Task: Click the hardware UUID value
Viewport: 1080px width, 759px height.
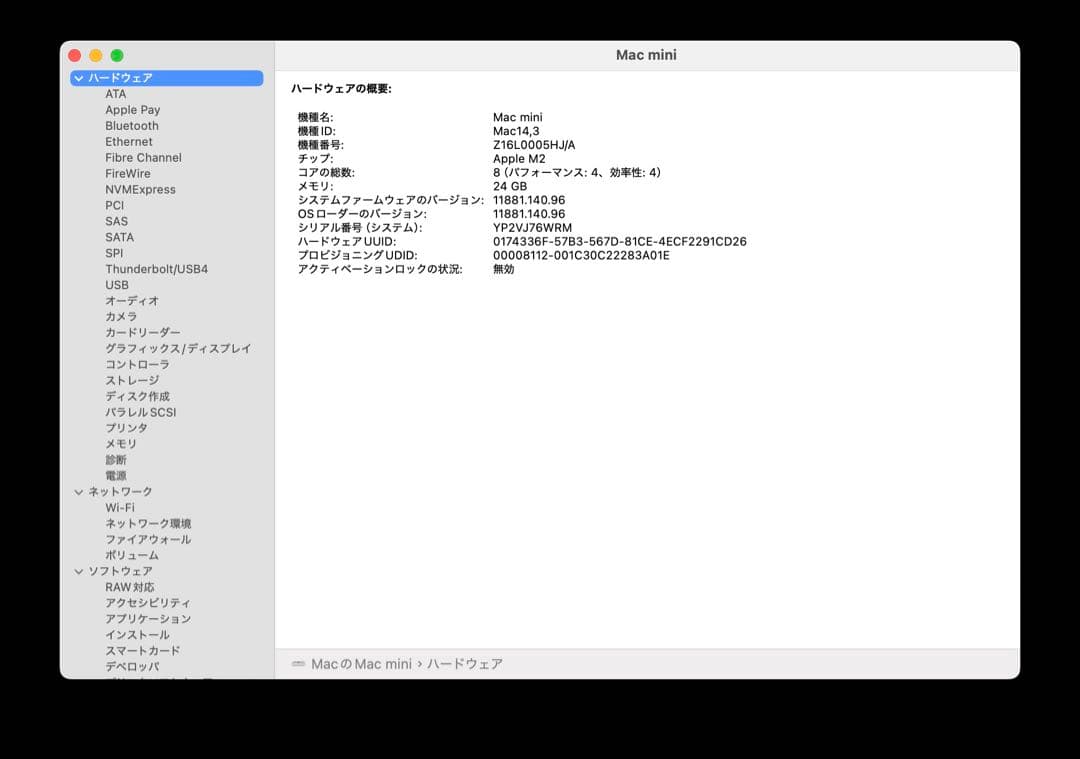Action: (x=620, y=242)
